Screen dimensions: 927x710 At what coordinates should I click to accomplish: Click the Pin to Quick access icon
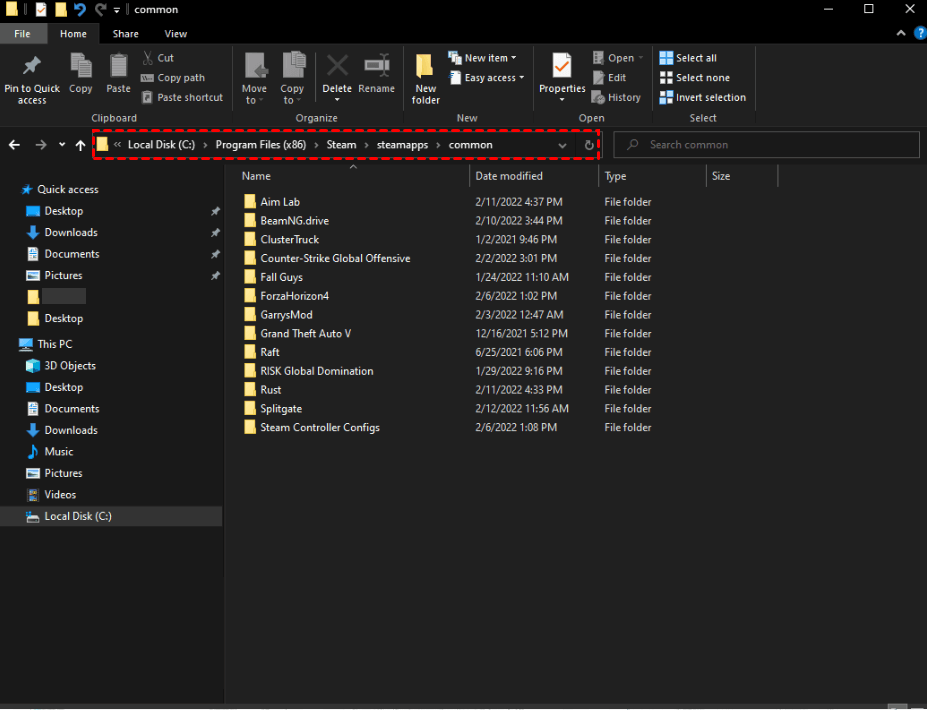(32, 68)
